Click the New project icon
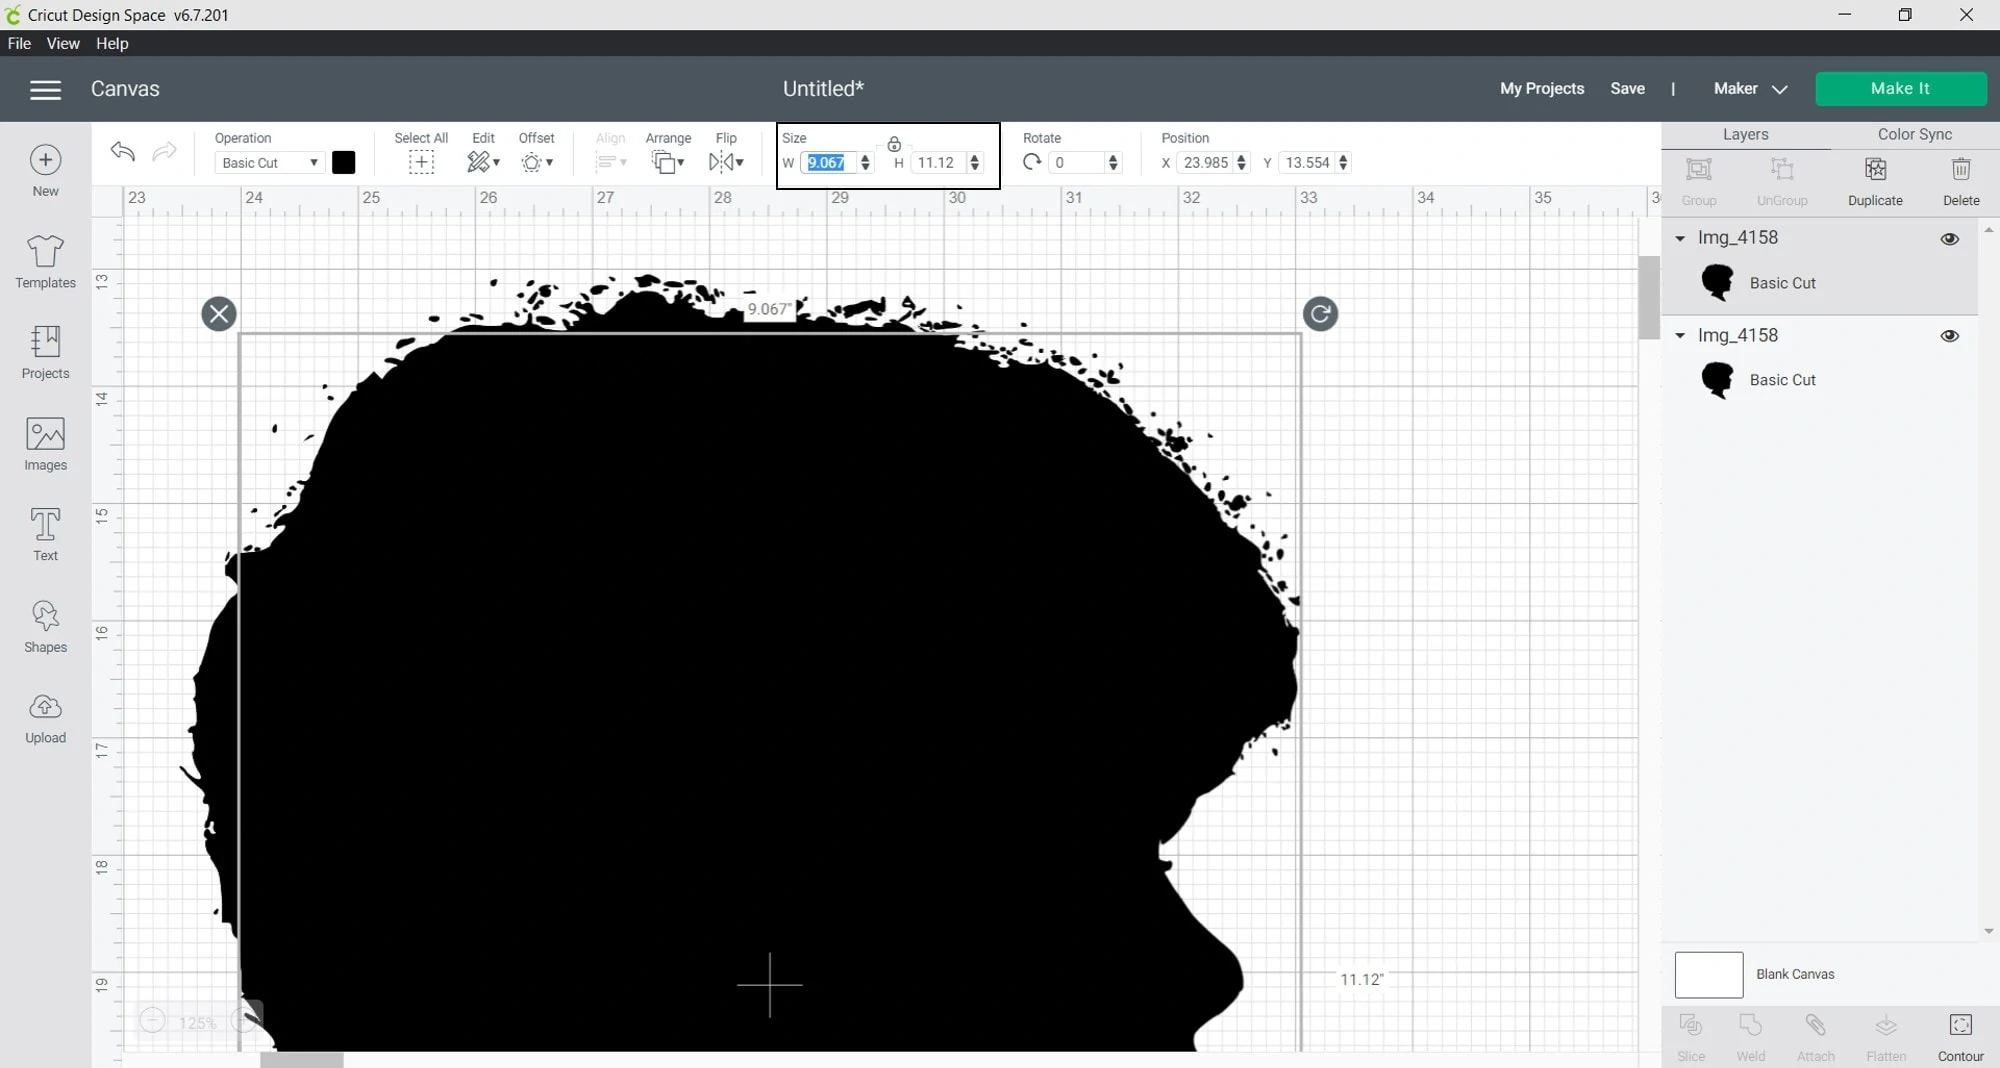The height and width of the screenshot is (1068, 2000). coord(45,161)
